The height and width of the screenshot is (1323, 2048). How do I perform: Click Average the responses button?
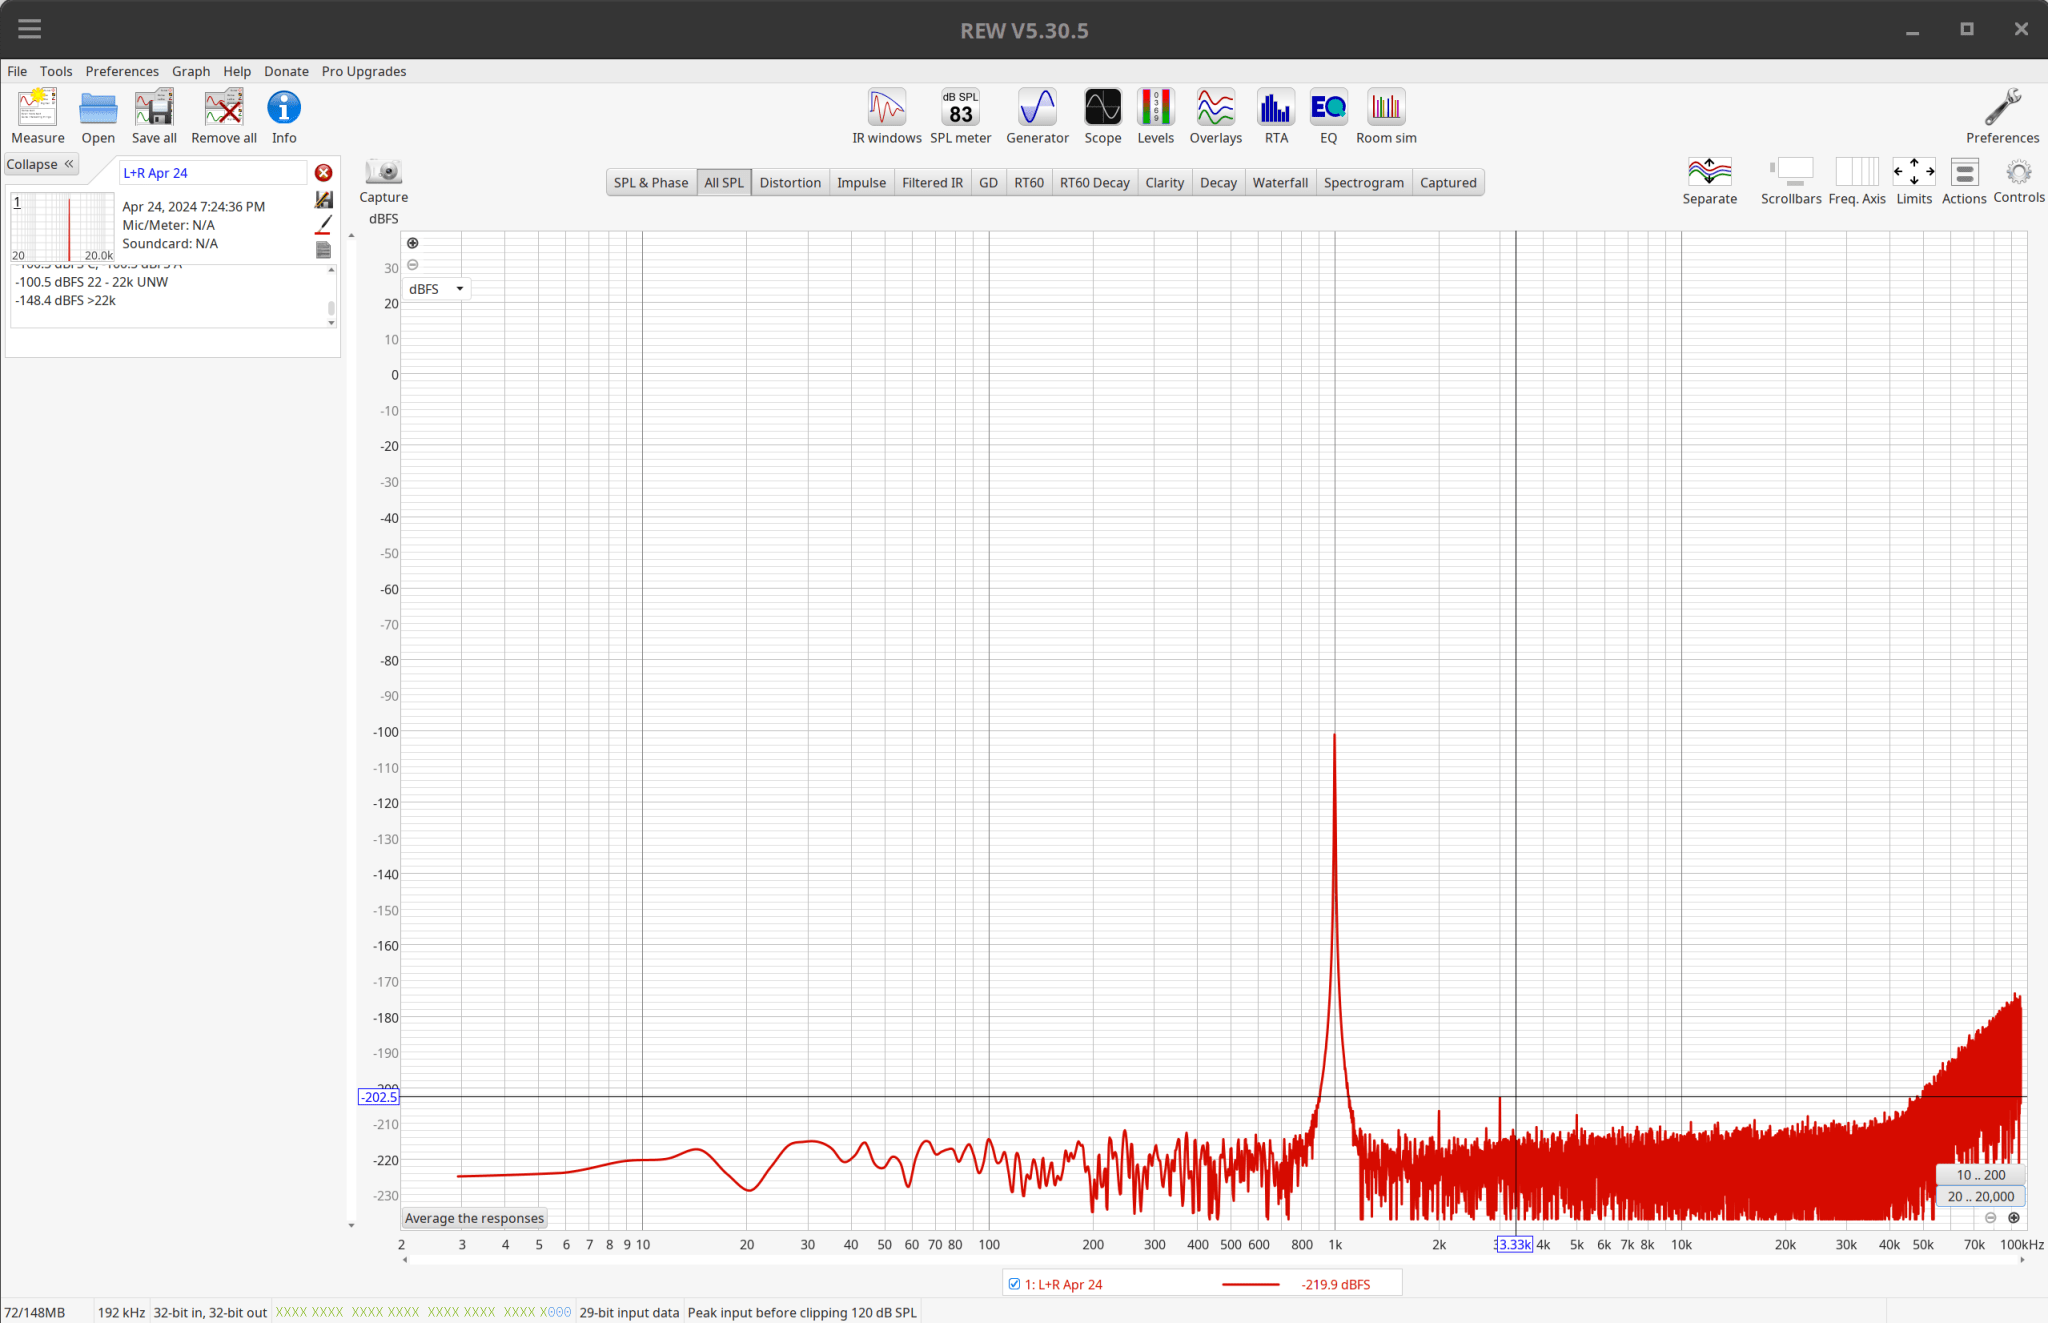click(x=474, y=1218)
